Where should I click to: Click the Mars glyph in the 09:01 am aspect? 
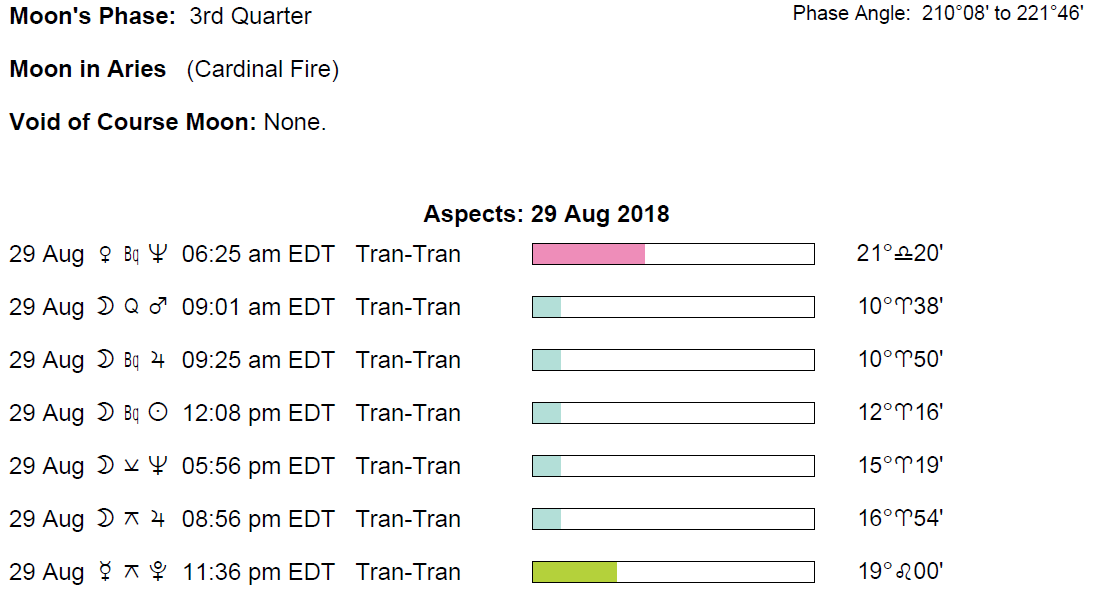tap(157, 307)
